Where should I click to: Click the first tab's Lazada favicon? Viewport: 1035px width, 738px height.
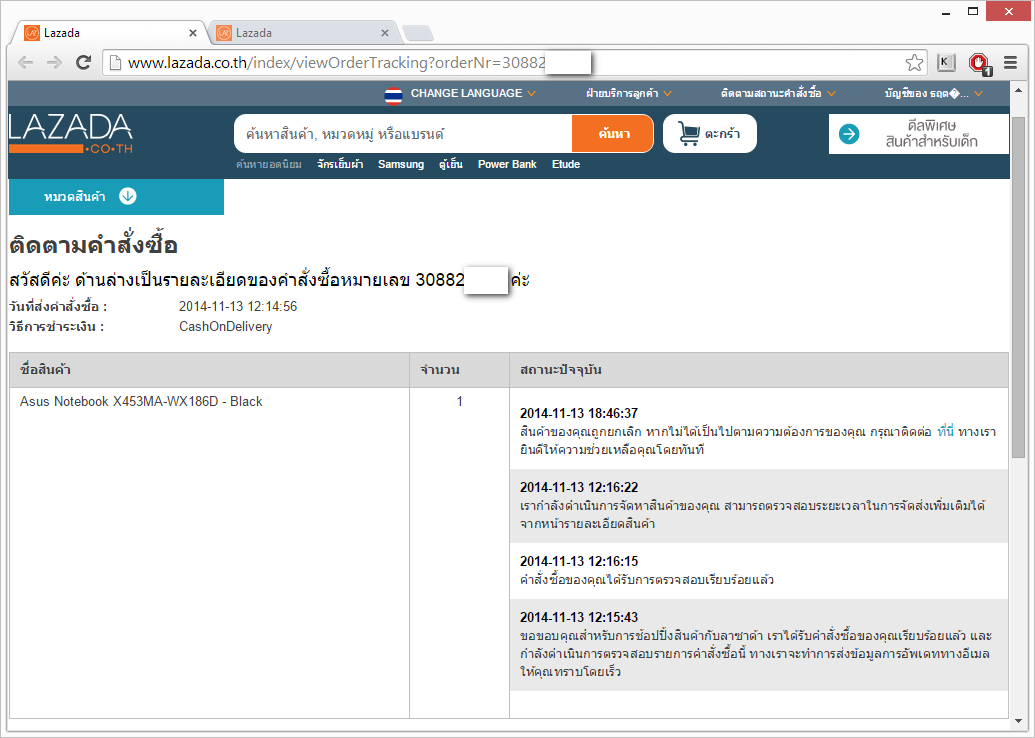point(32,33)
